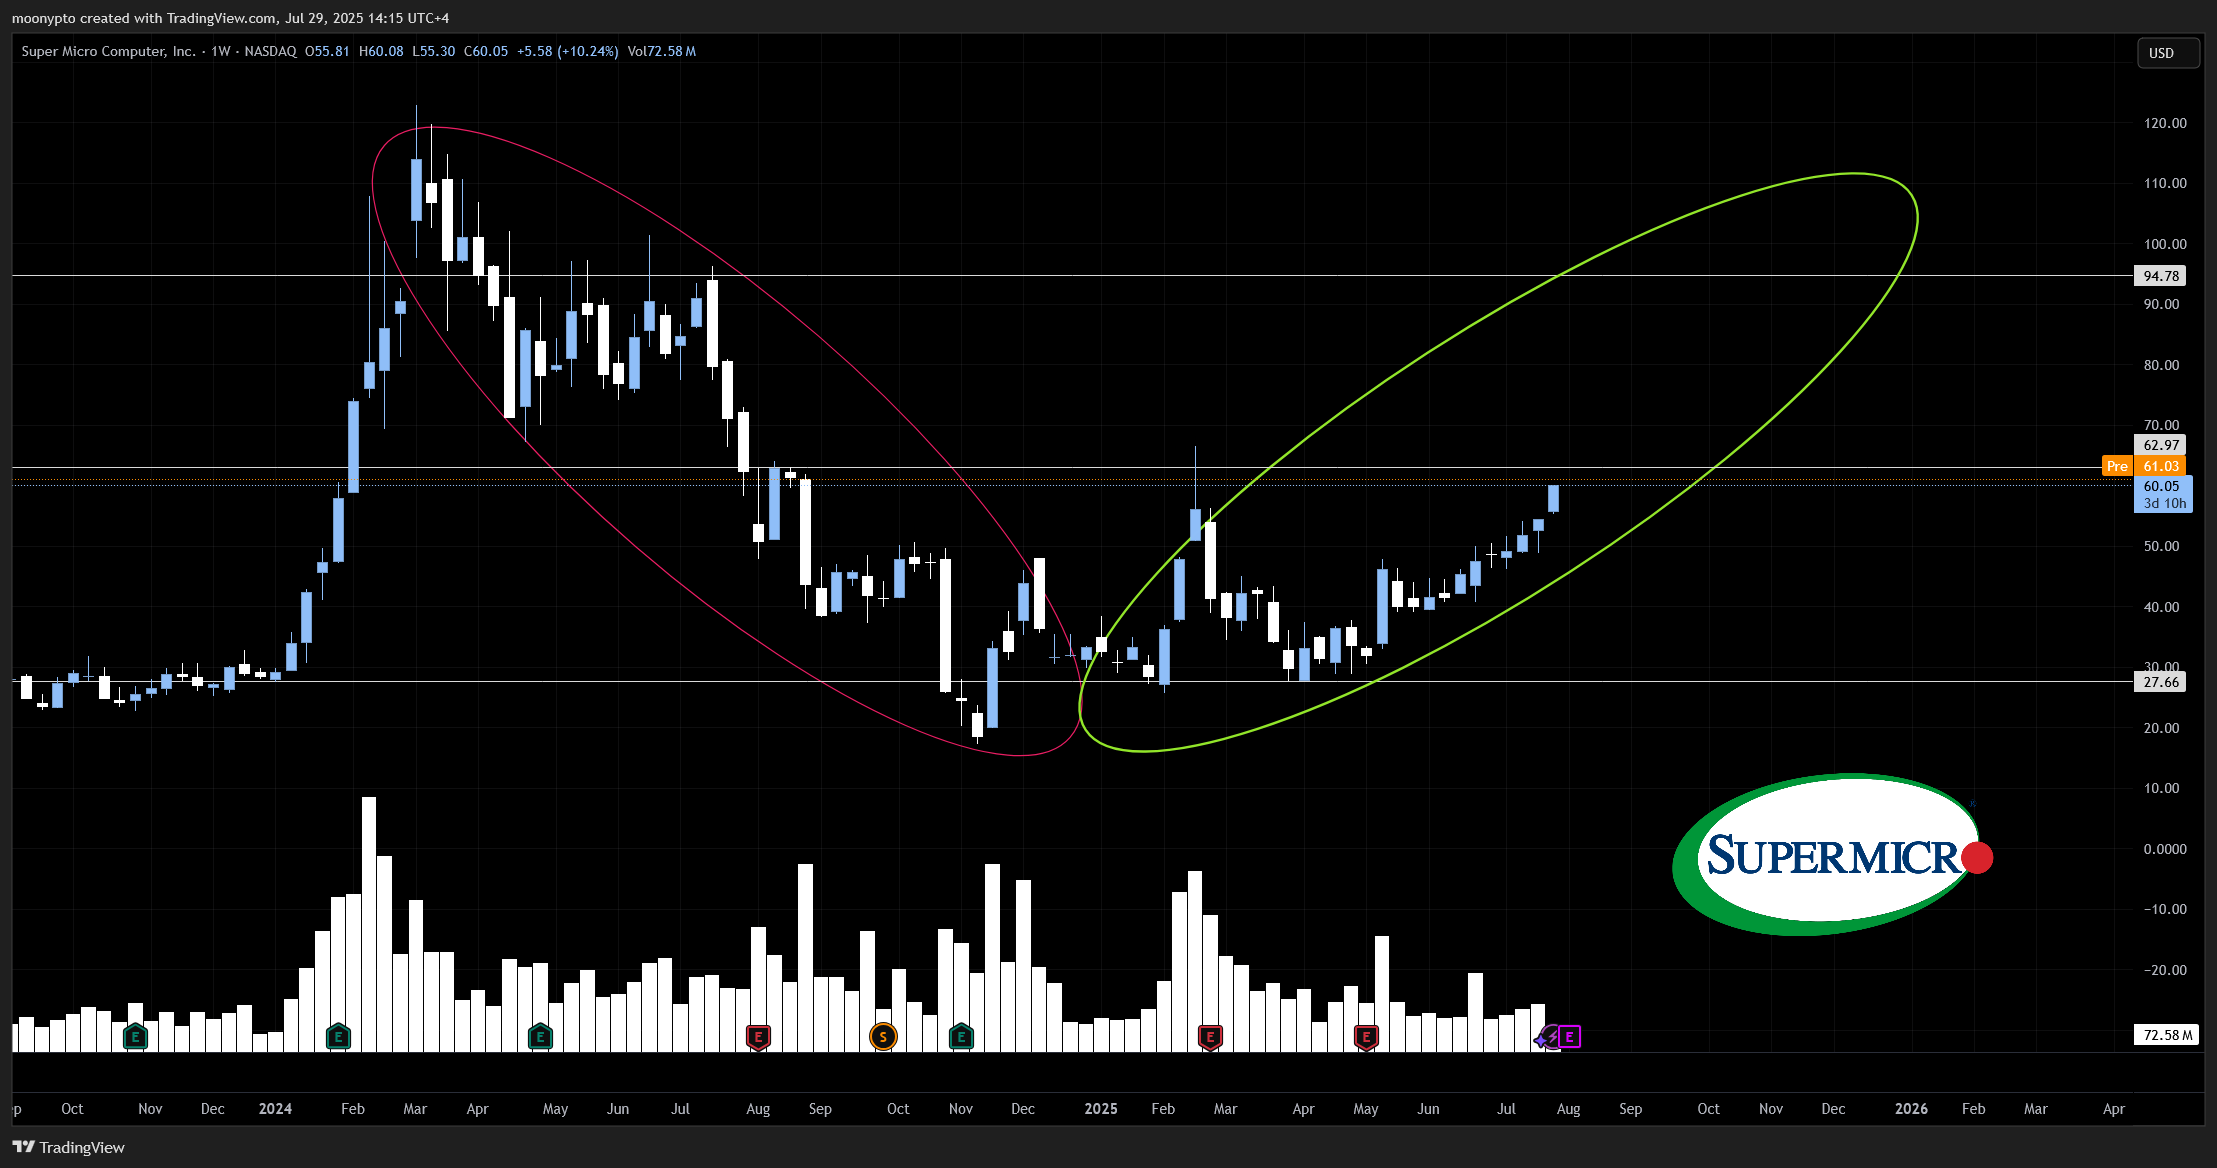Click the 80.00 price axis label
The height and width of the screenshot is (1168, 2217).
pos(2161,365)
